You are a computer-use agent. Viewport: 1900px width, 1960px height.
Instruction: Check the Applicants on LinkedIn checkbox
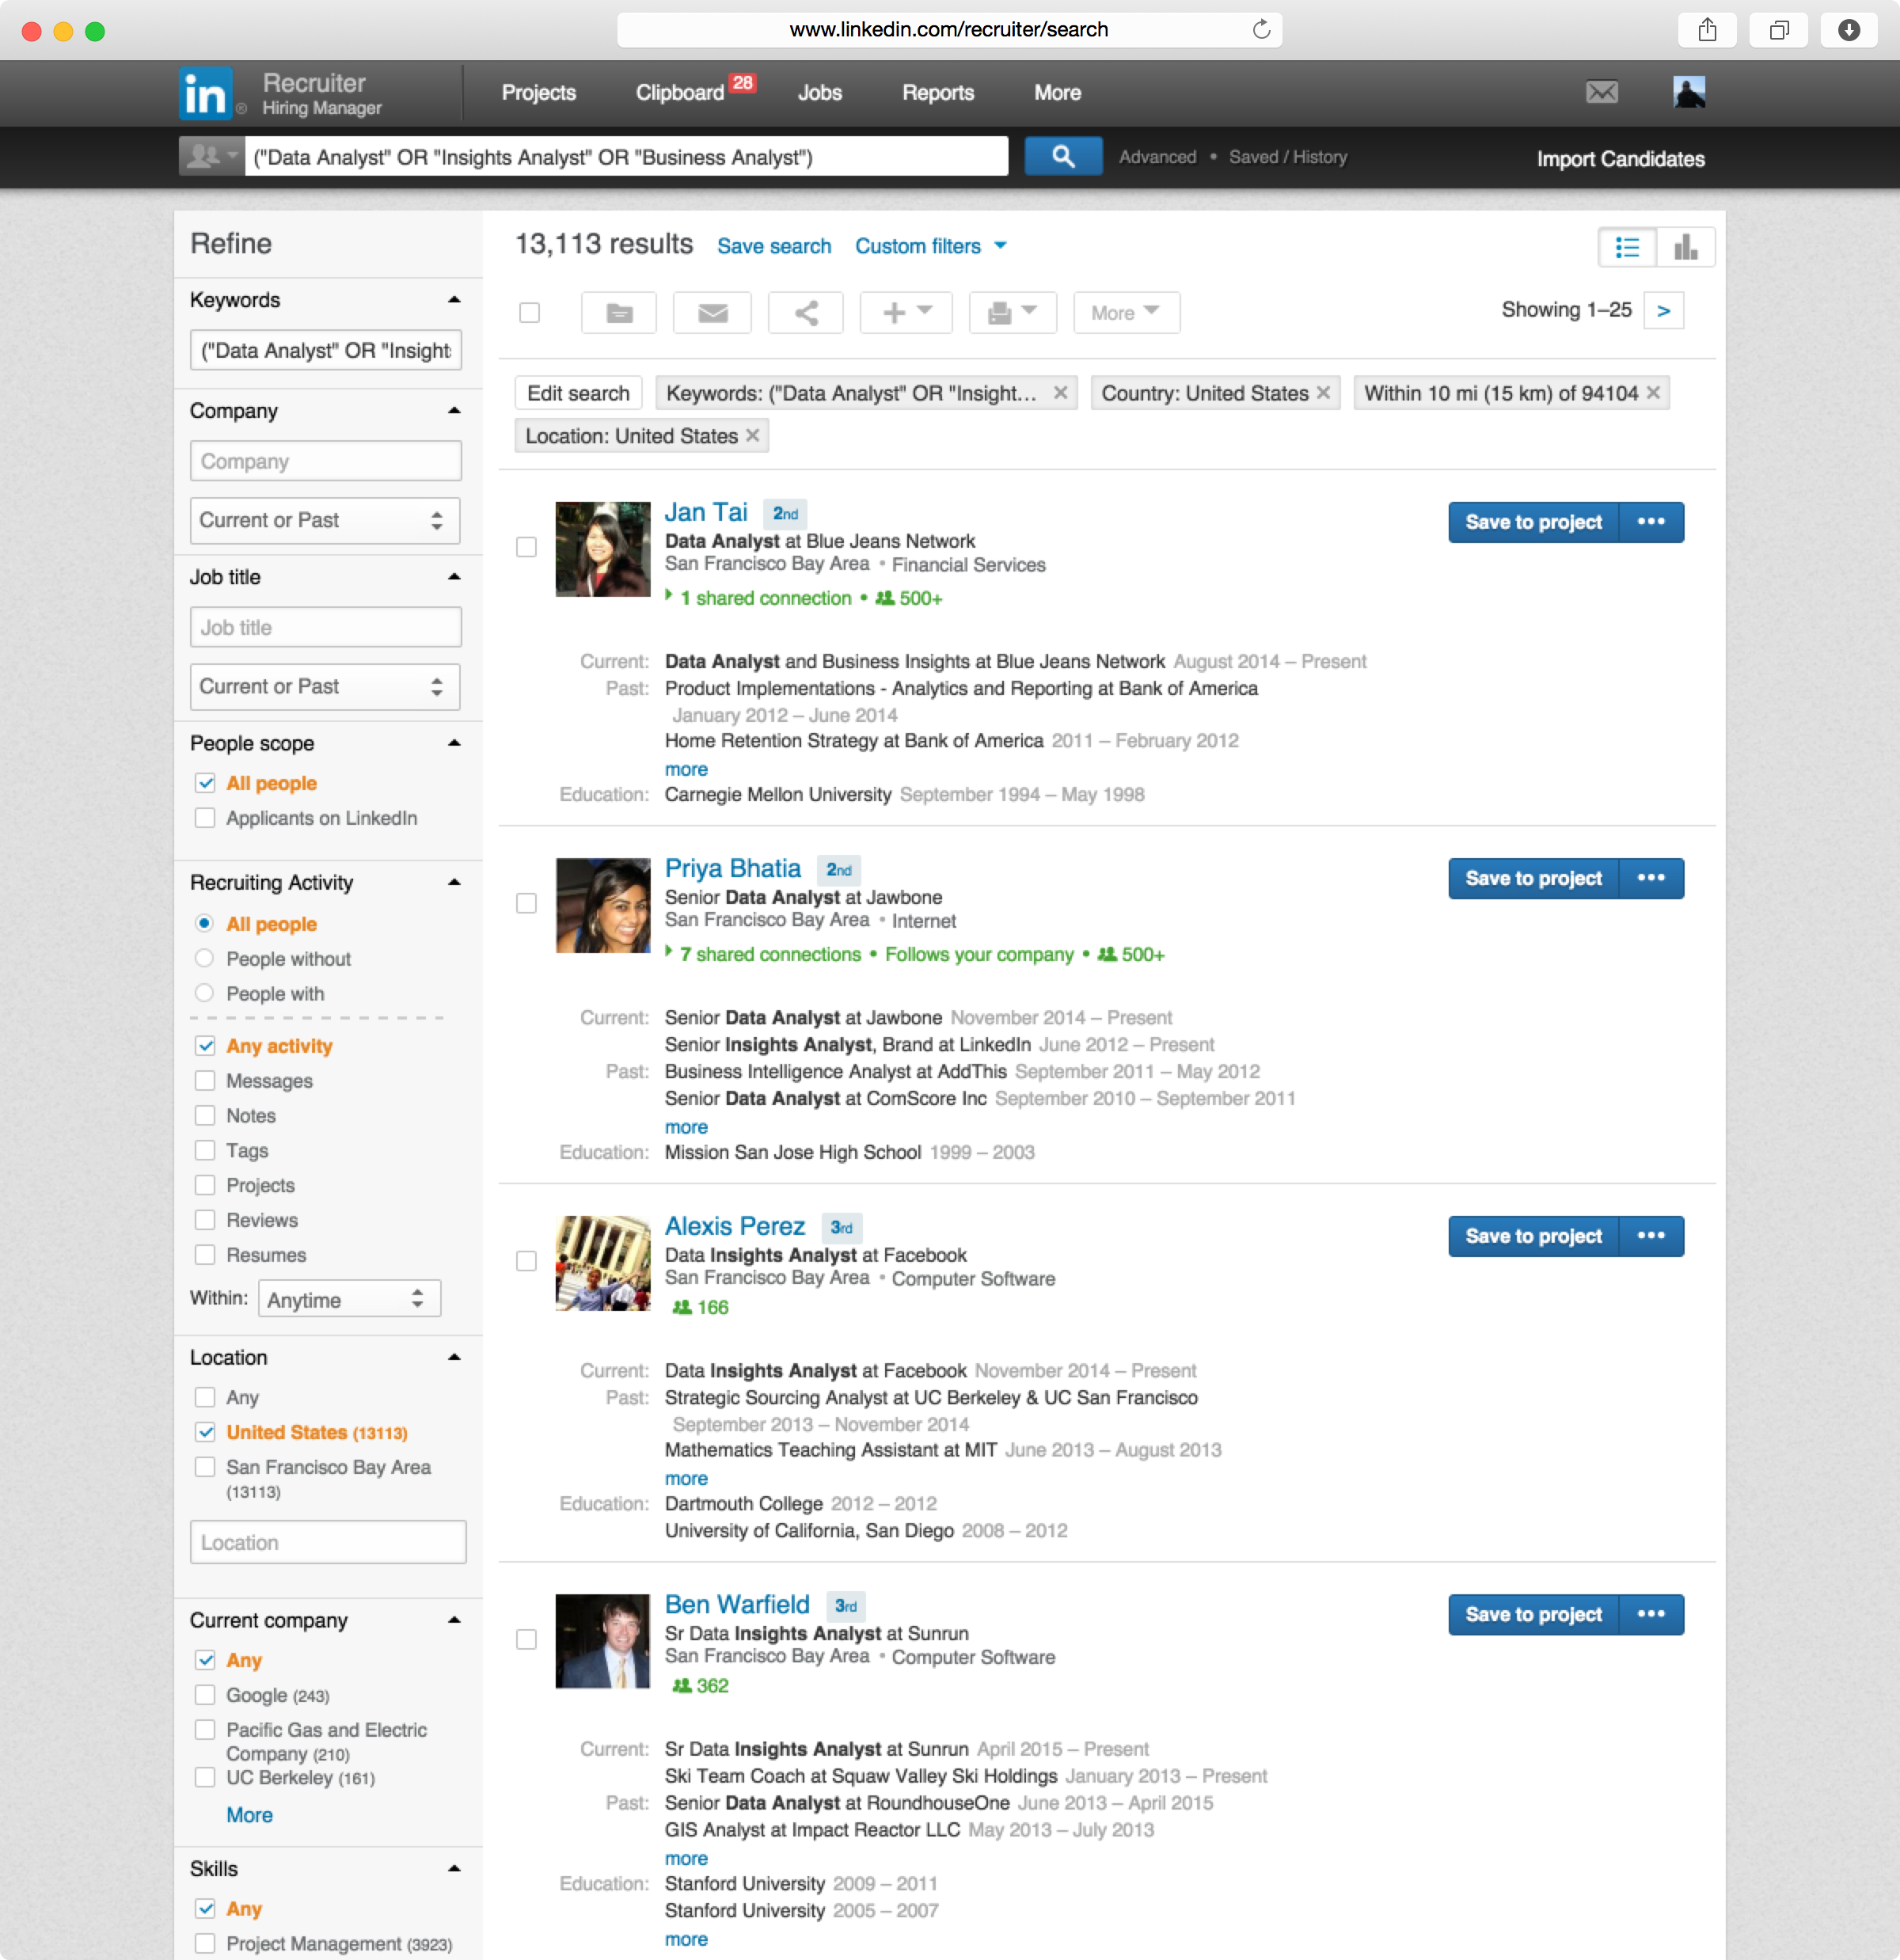tap(205, 818)
